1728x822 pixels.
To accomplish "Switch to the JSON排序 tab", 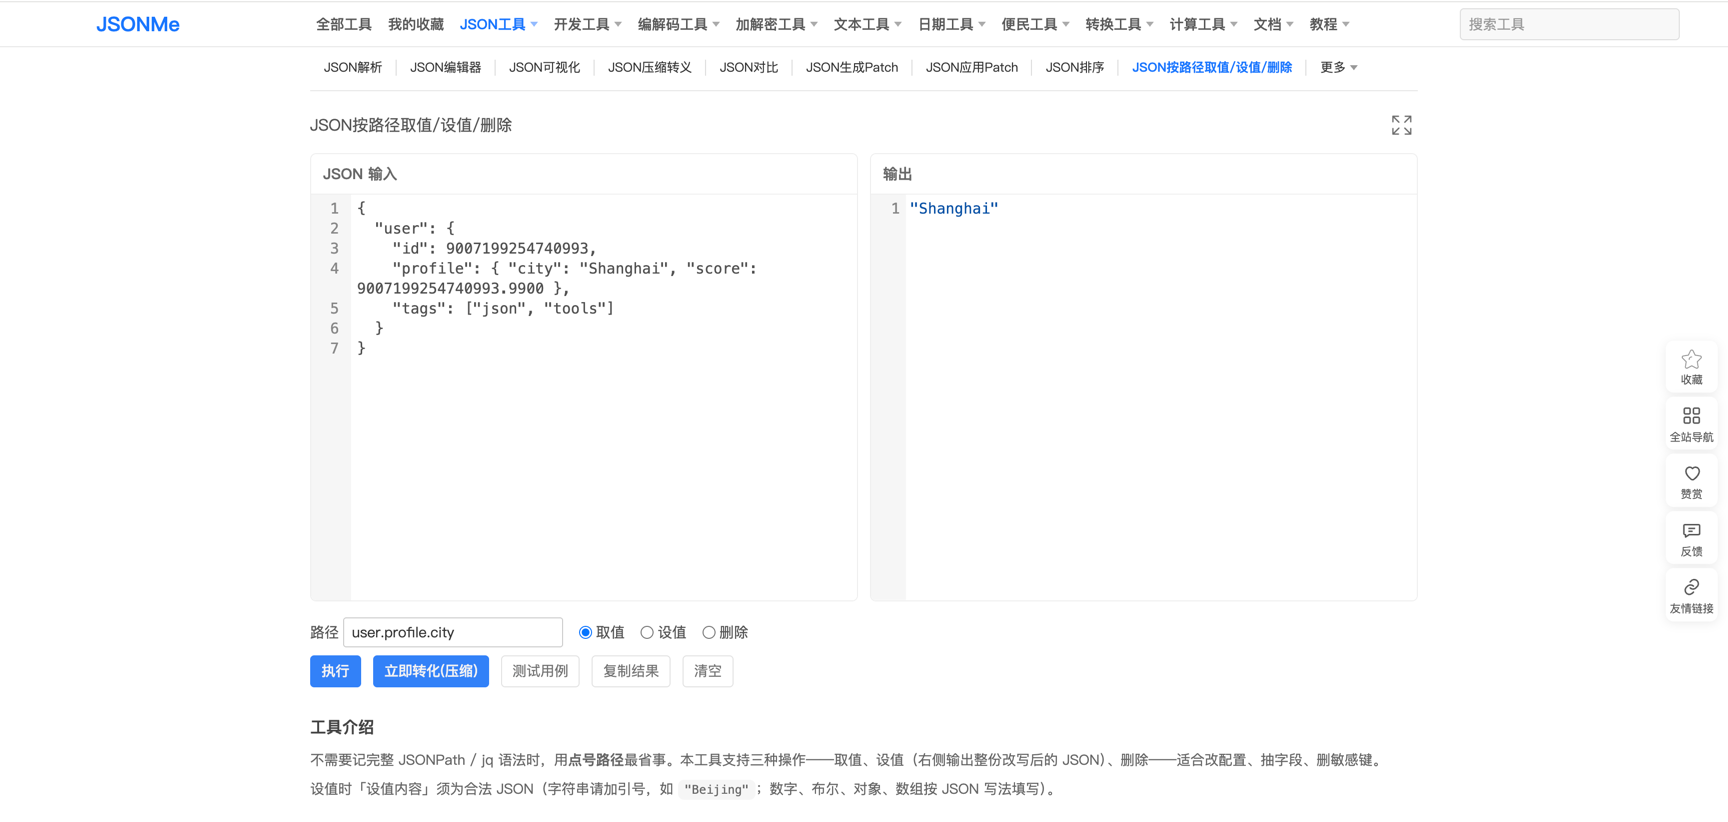I will [x=1075, y=67].
